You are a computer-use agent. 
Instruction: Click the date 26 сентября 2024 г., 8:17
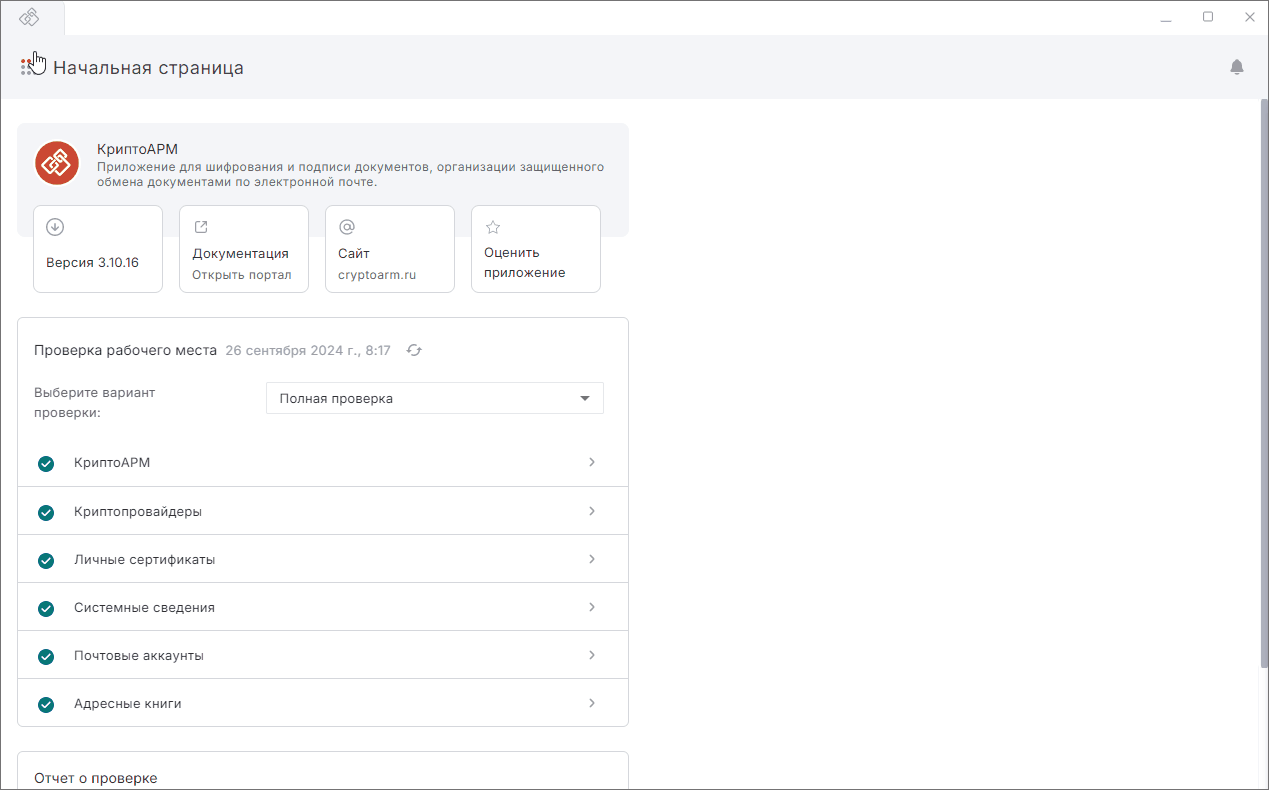[308, 350]
